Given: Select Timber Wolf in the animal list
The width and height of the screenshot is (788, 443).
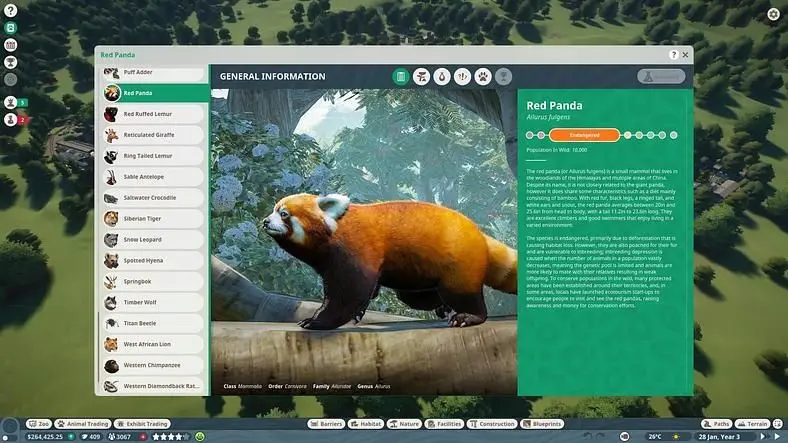Looking at the screenshot, I should (153, 302).
